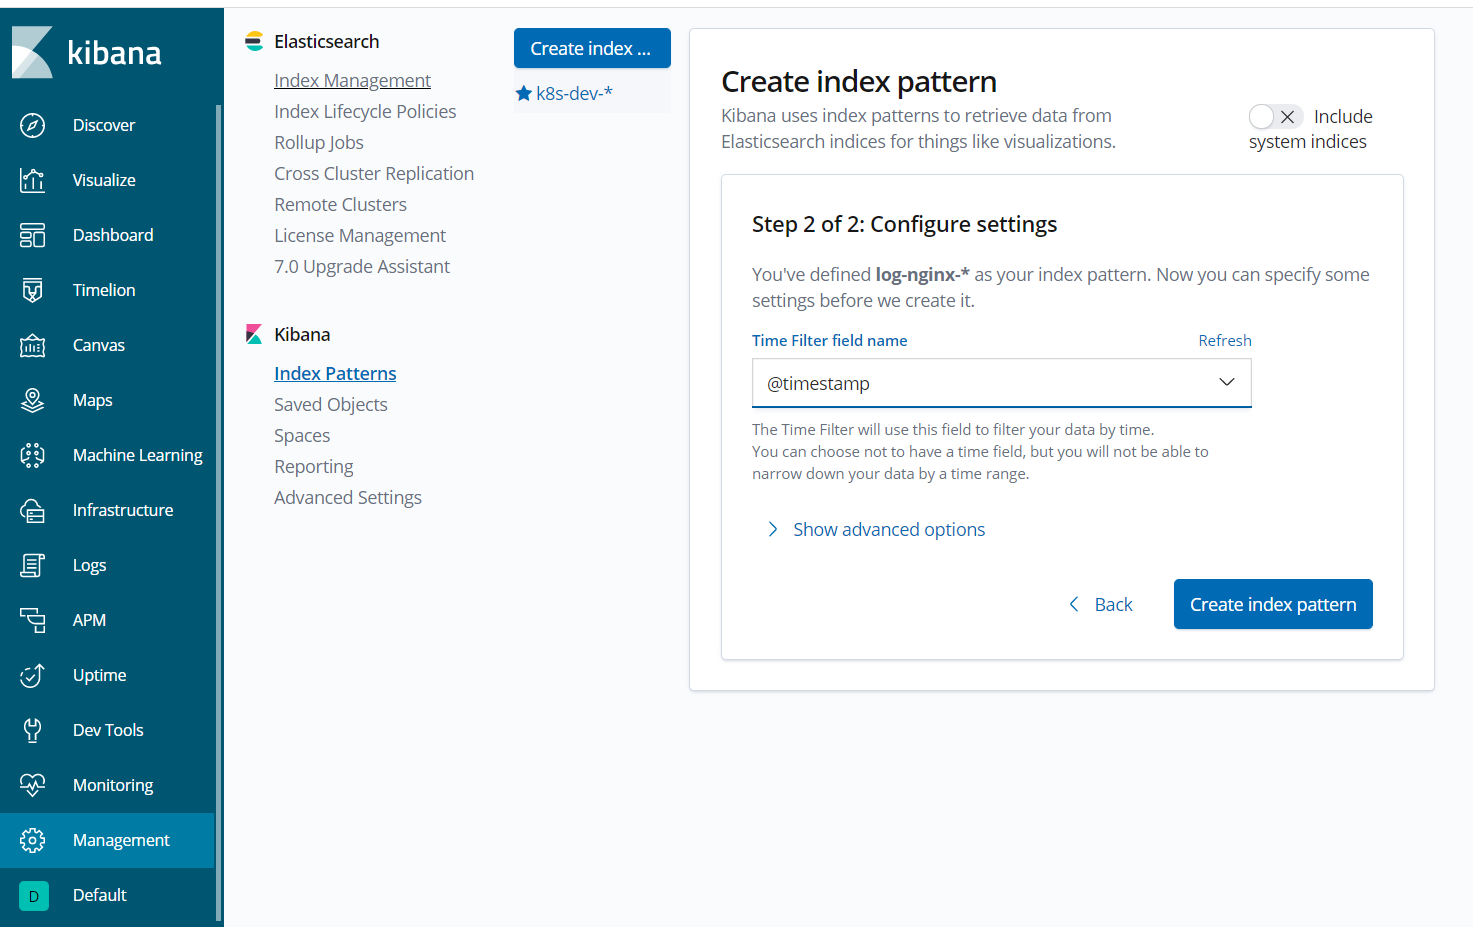Click the Back chevron arrow icon
This screenshot has width=1473, height=927.
(x=1074, y=604)
